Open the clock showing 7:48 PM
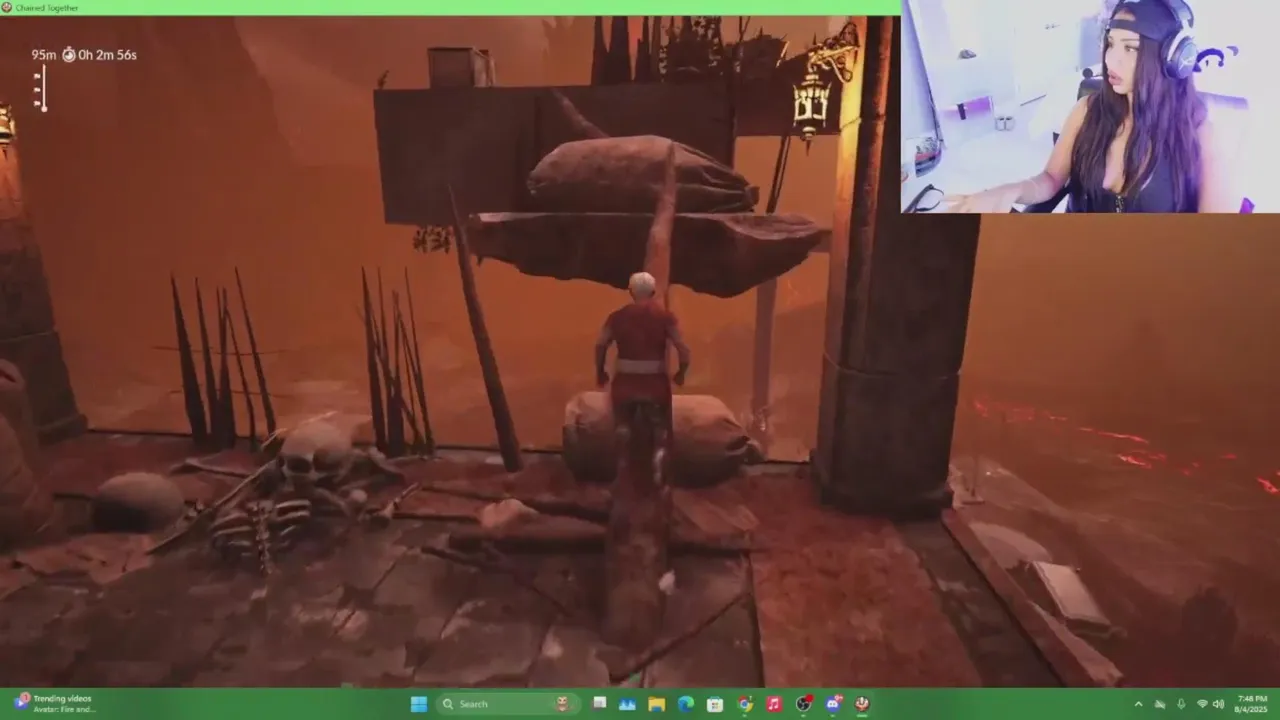 pos(1252,704)
